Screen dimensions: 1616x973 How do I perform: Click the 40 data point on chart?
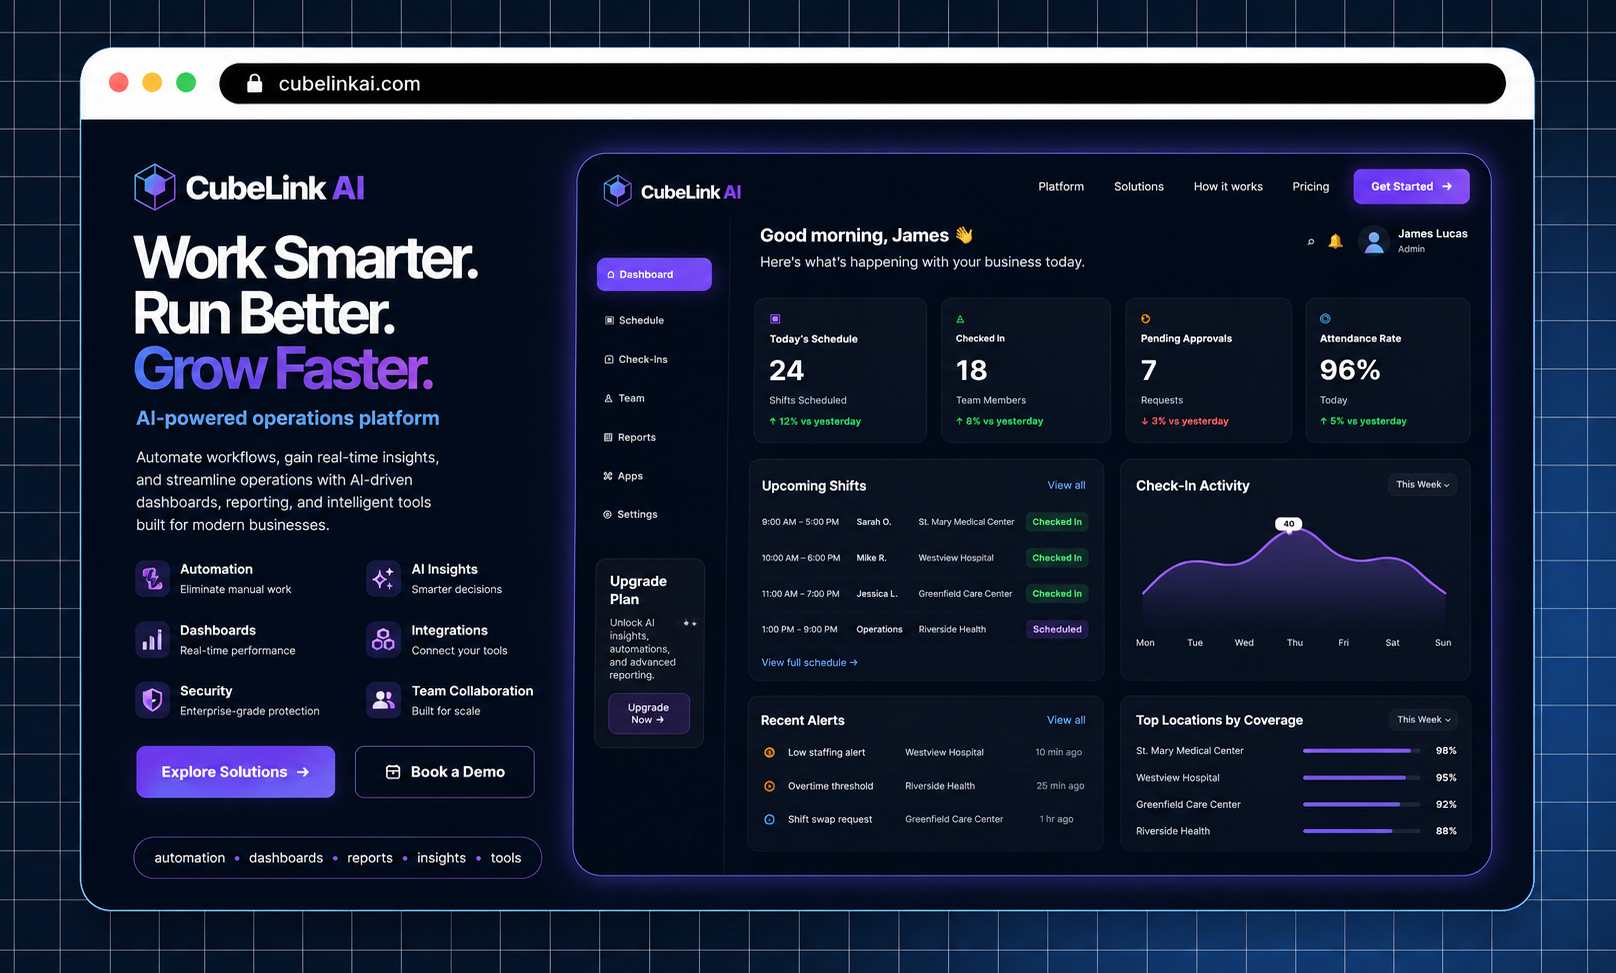click(1289, 524)
